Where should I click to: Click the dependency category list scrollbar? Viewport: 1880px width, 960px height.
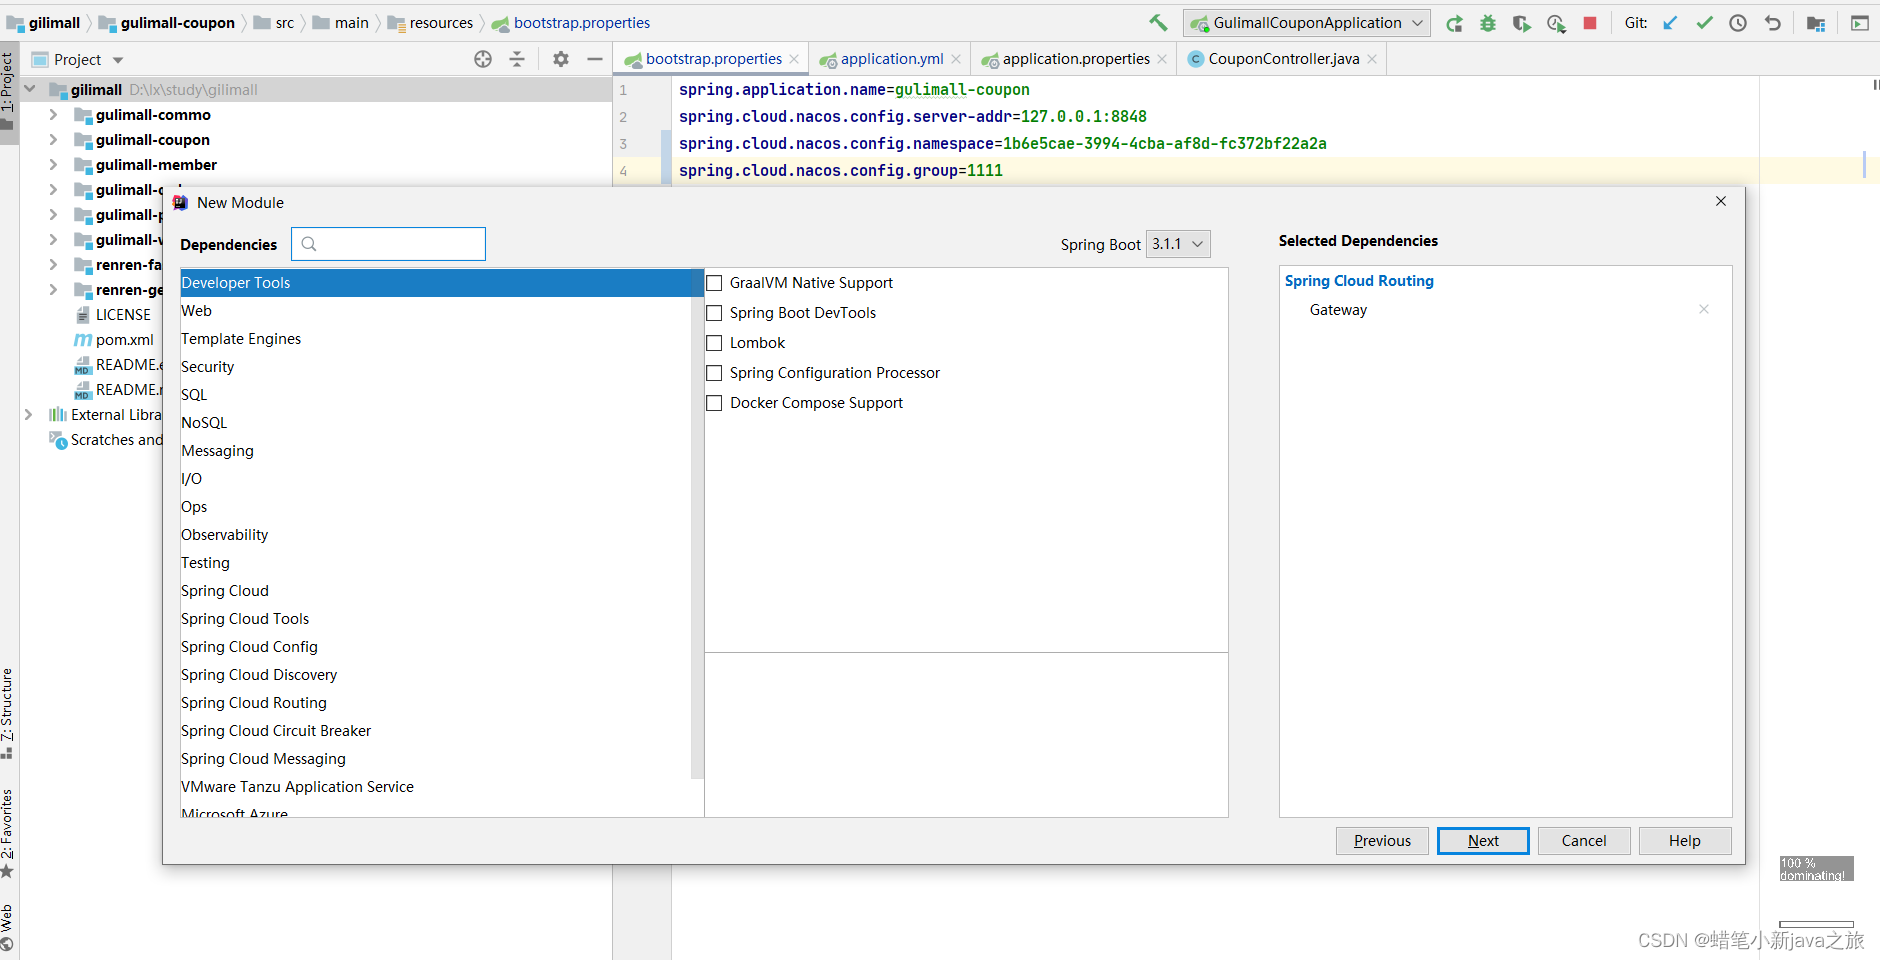coord(697,523)
